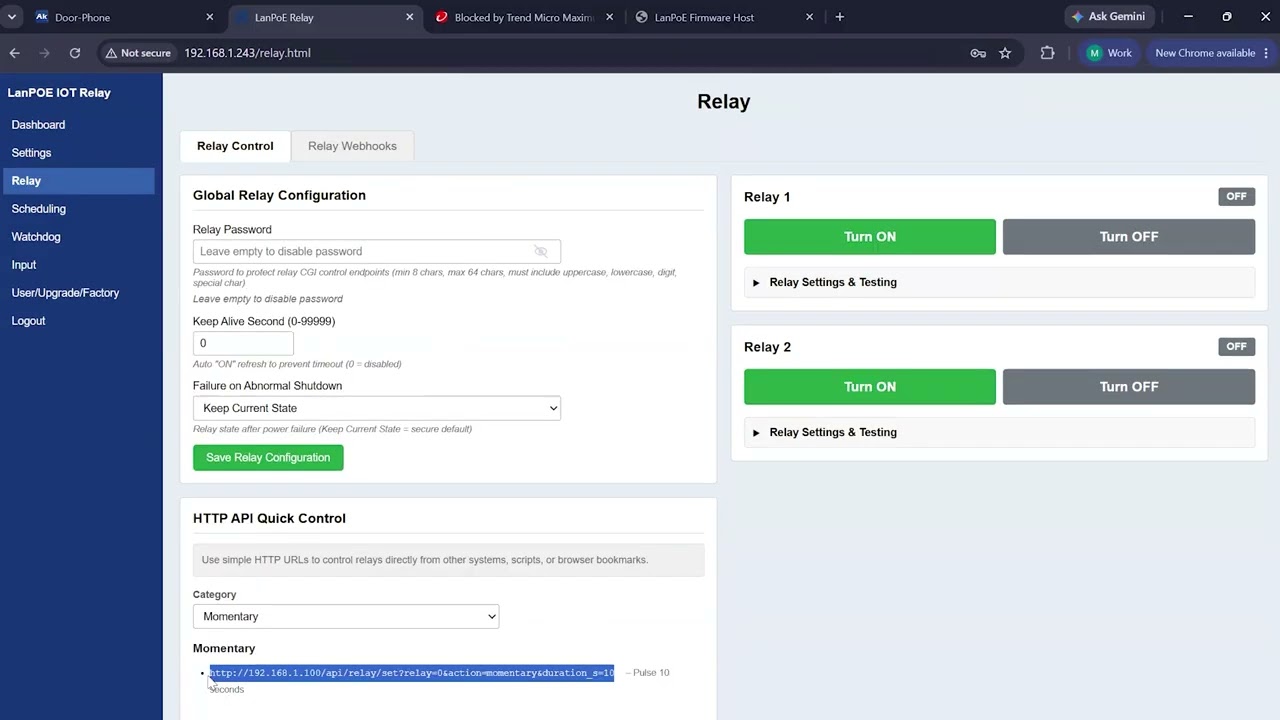Open the password manager key icon
1280x720 pixels.
coord(978,53)
